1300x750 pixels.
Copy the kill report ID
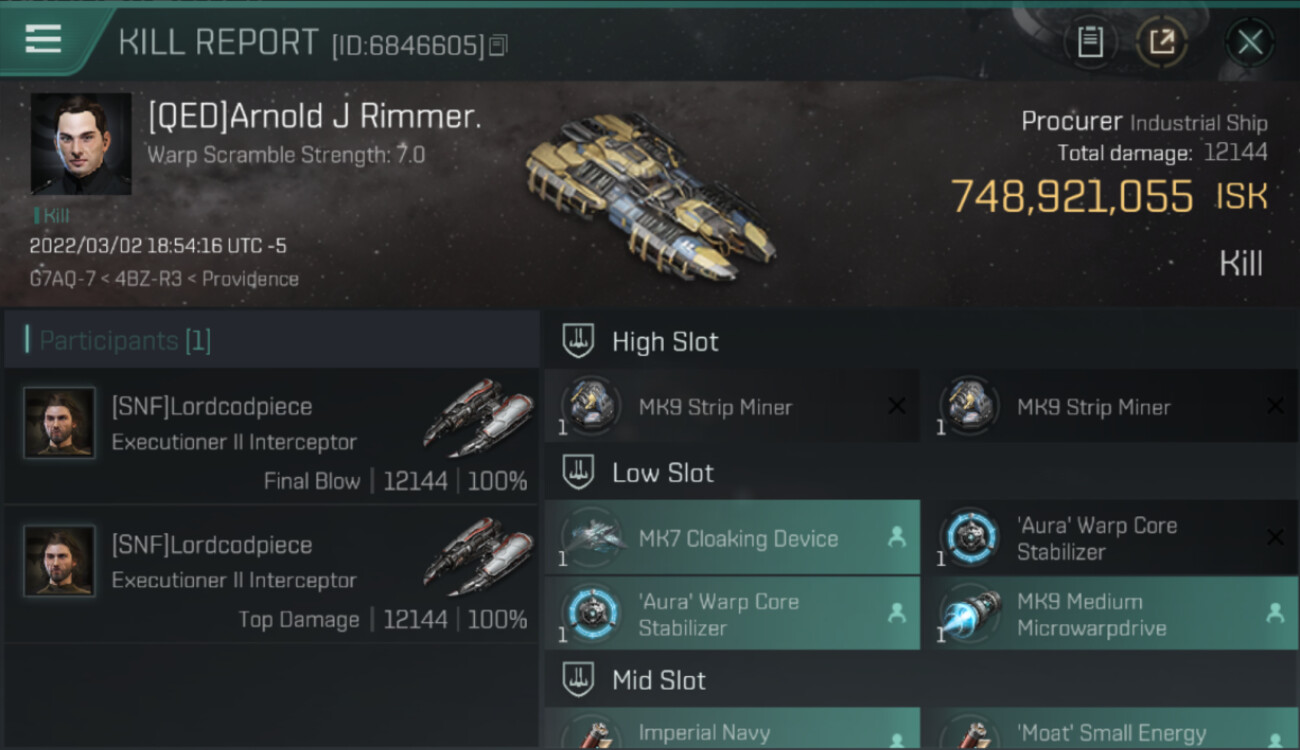[x=498, y=45]
